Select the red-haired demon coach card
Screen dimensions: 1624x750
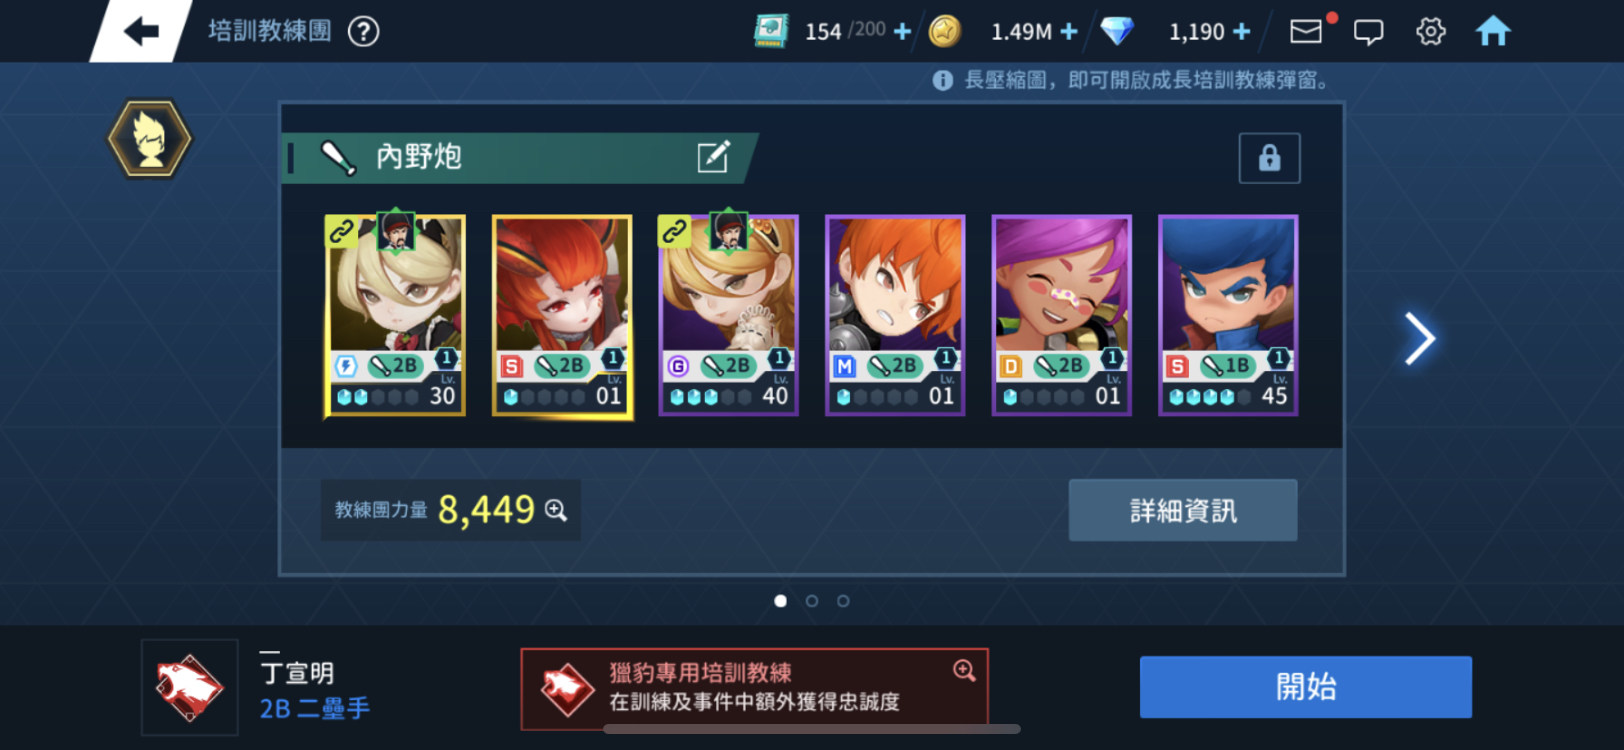pyautogui.click(x=562, y=315)
